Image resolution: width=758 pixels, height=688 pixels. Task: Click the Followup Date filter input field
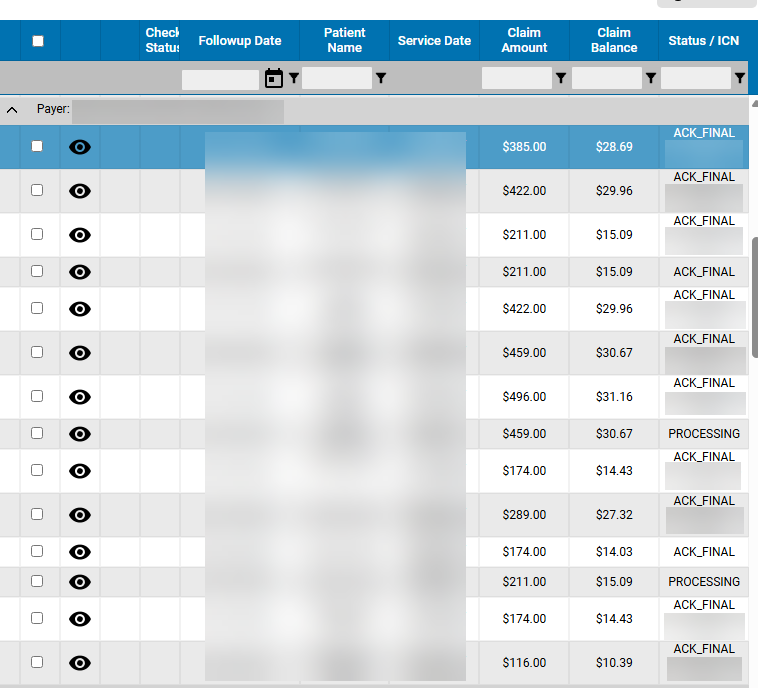pos(220,78)
